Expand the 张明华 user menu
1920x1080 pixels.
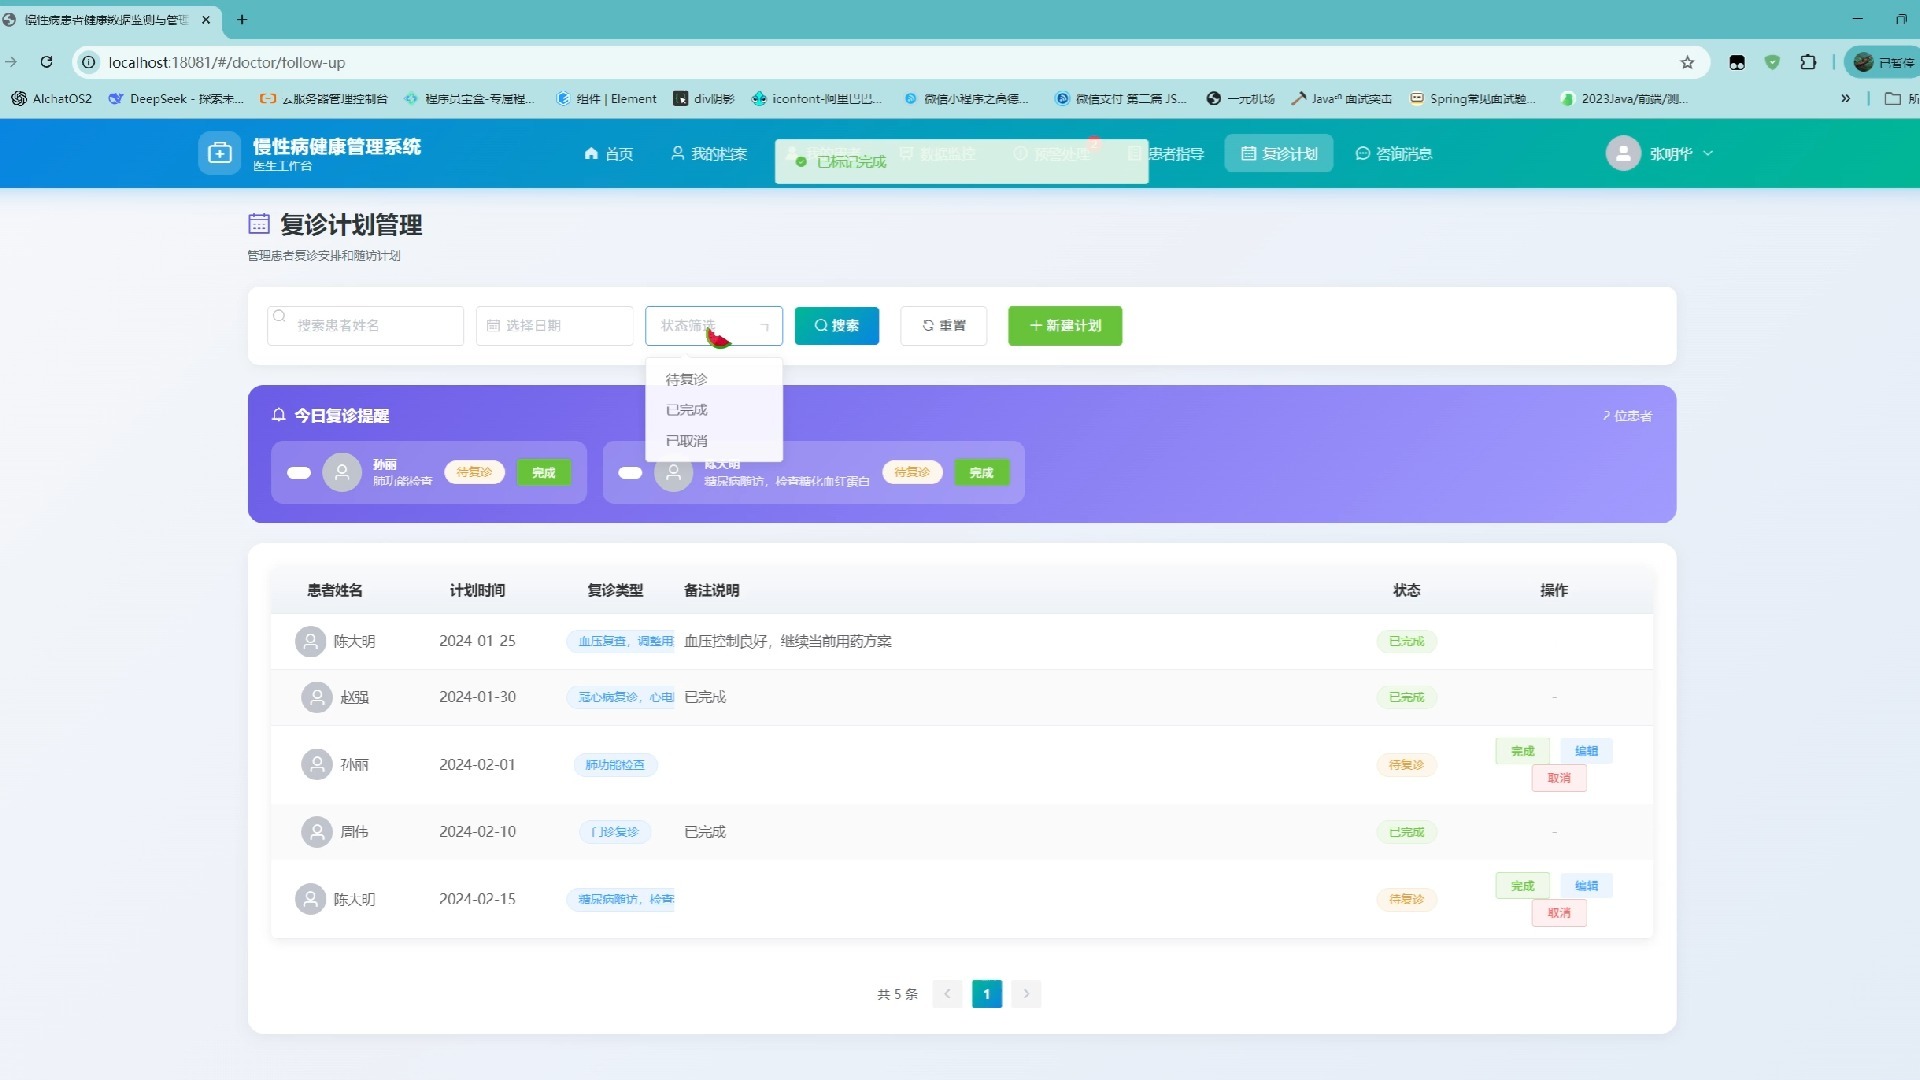pos(1670,153)
